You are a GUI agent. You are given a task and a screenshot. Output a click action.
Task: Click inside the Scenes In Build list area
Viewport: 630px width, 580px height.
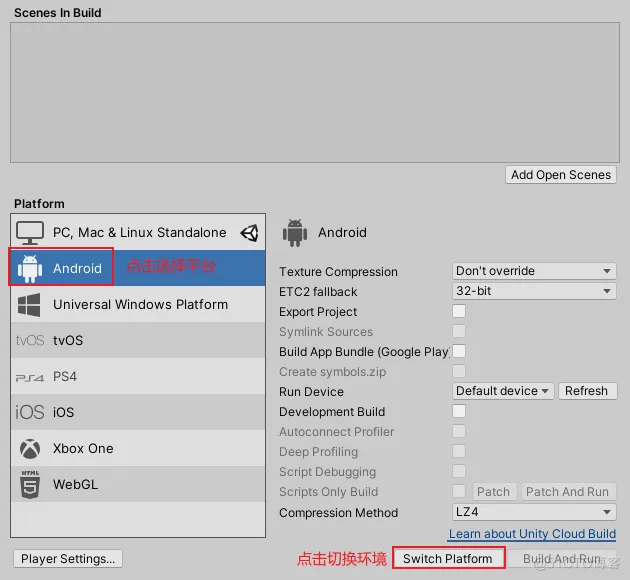click(x=315, y=92)
